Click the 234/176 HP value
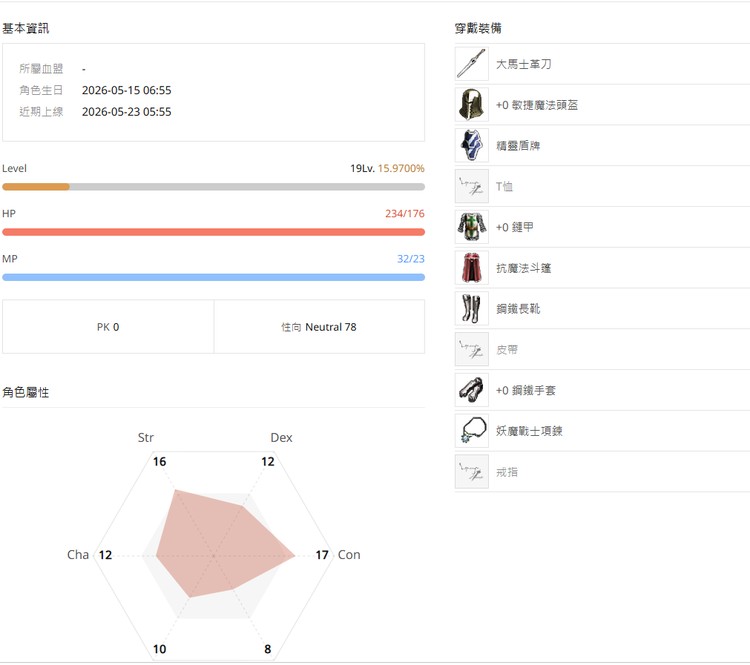750x665 pixels. (x=405, y=214)
